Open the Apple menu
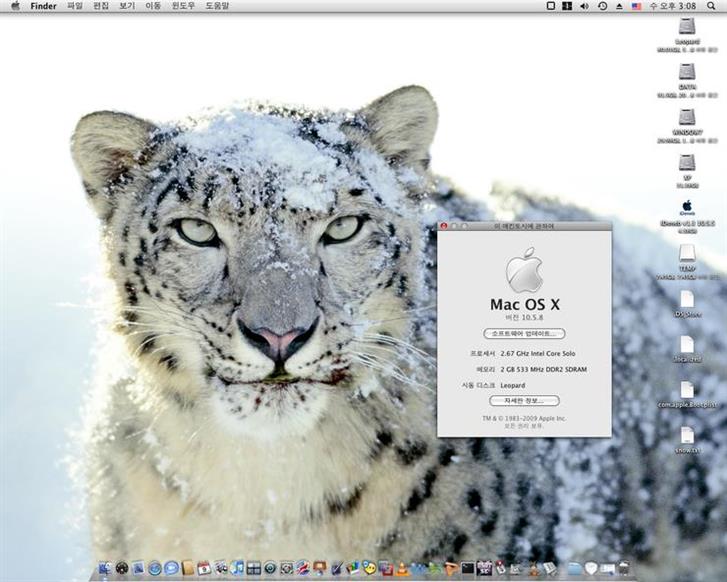The image size is (727, 582). (x=15, y=6)
